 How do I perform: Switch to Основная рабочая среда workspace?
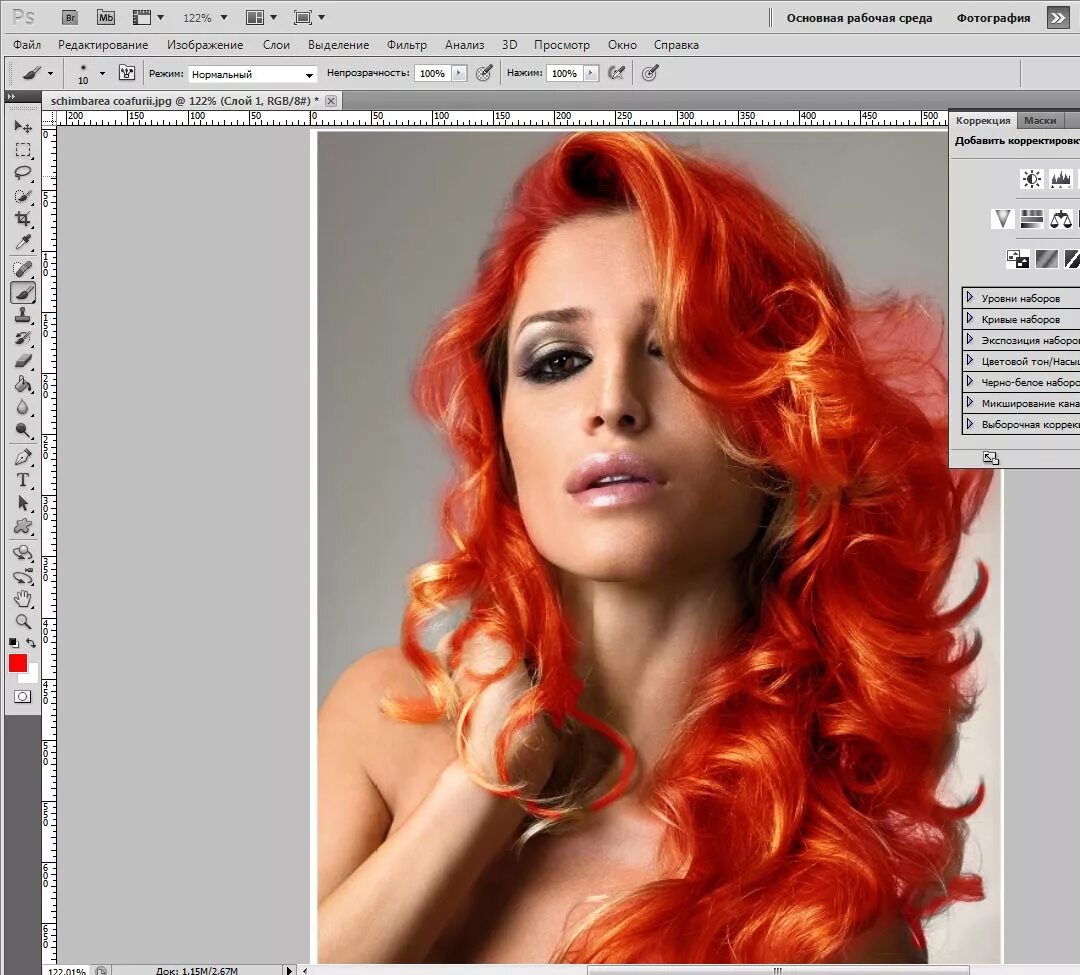coord(859,19)
